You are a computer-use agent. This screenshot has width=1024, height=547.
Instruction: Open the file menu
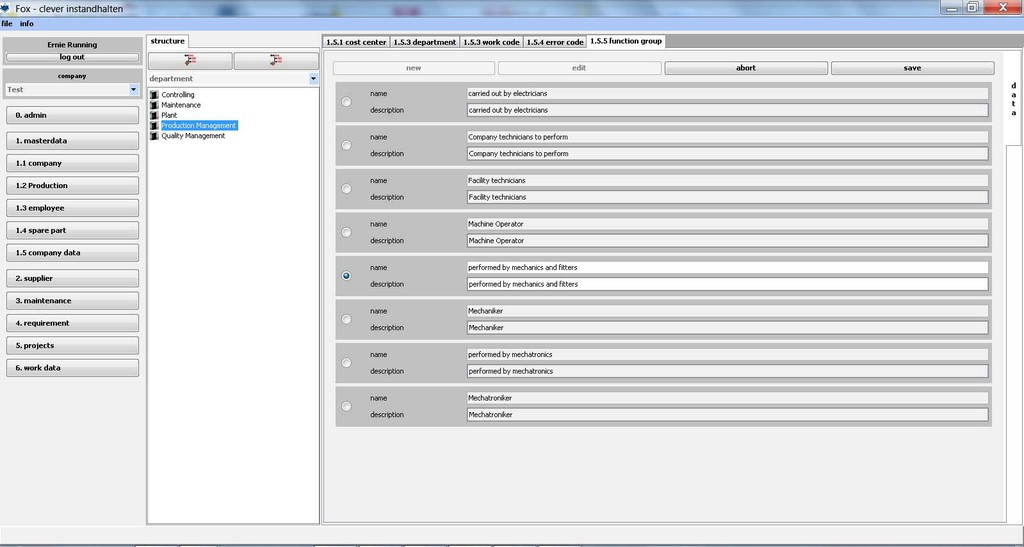click(x=7, y=23)
